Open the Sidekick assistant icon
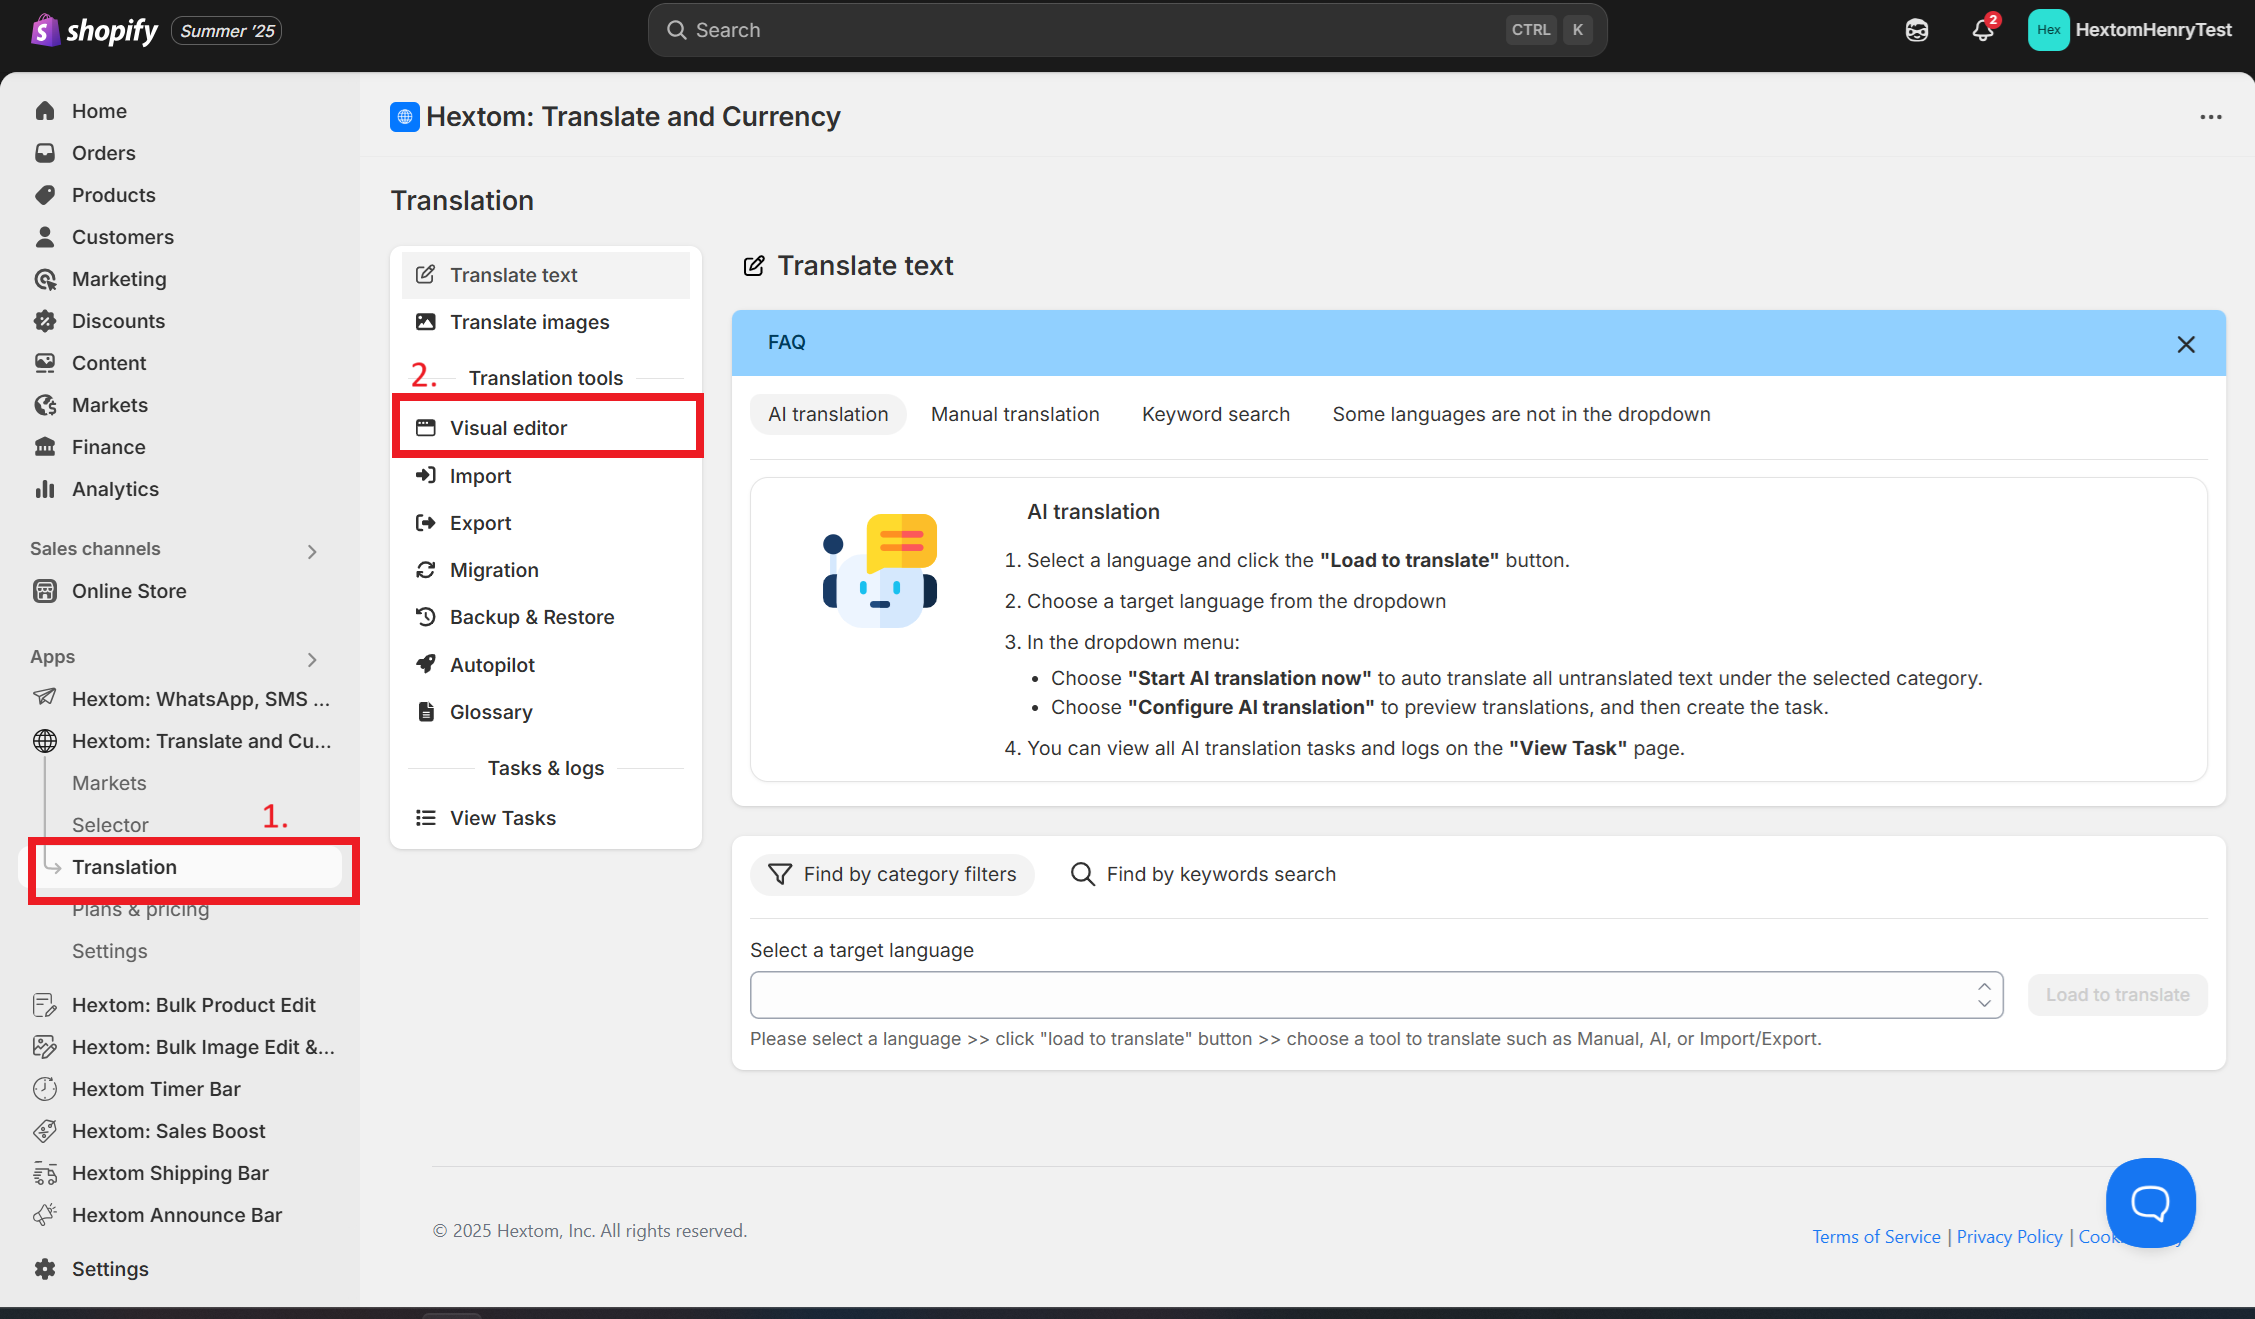 [x=1916, y=30]
